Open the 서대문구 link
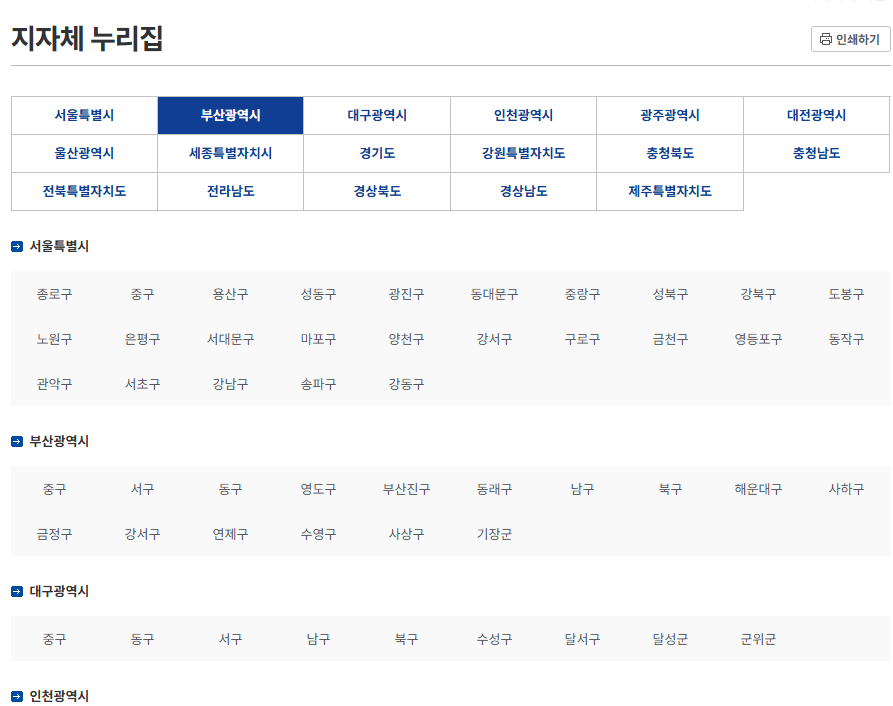The image size is (893, 706). coord(231,339)
